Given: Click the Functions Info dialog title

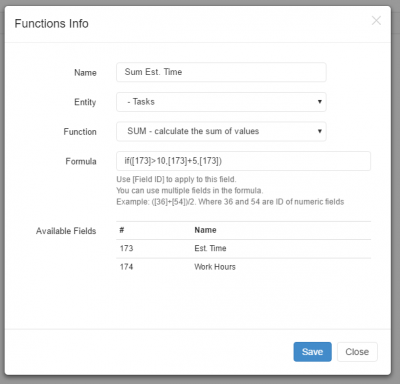Looking at the screenshot, I should tap(52, 24).
